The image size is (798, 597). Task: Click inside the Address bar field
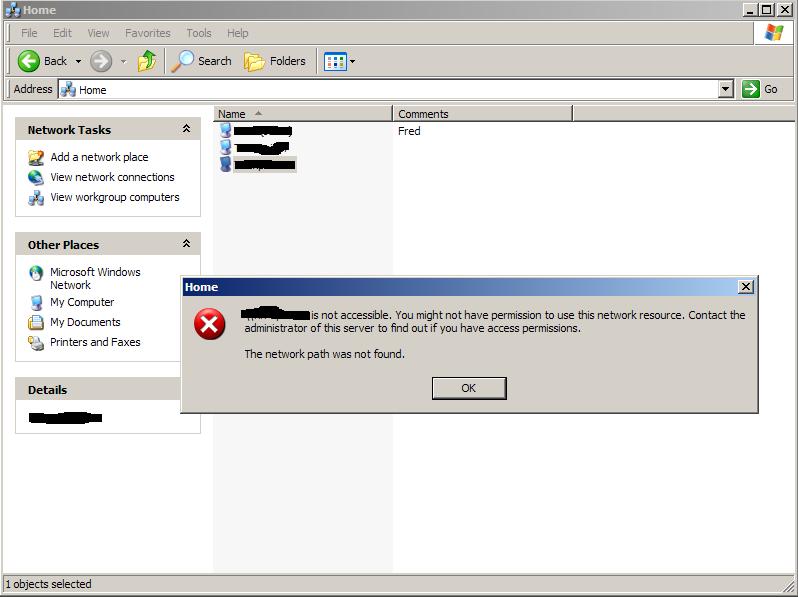coord(389,90)
